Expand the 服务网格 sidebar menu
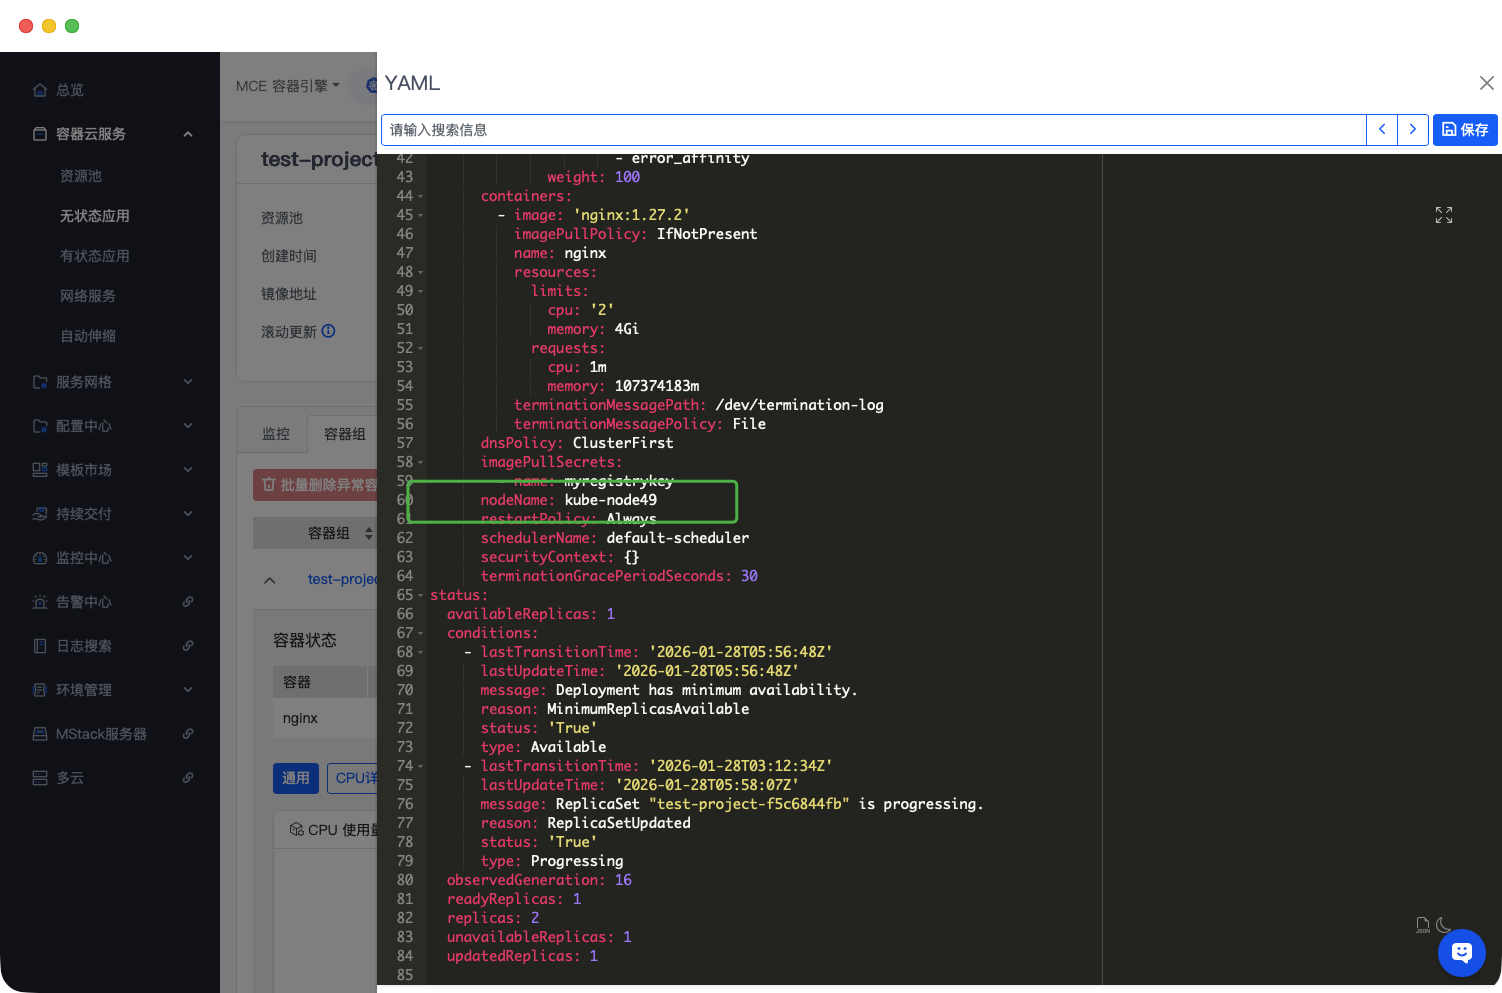The width and height of the screenshot is (1502, 993). pyautogui.click(x=188, y=382)
